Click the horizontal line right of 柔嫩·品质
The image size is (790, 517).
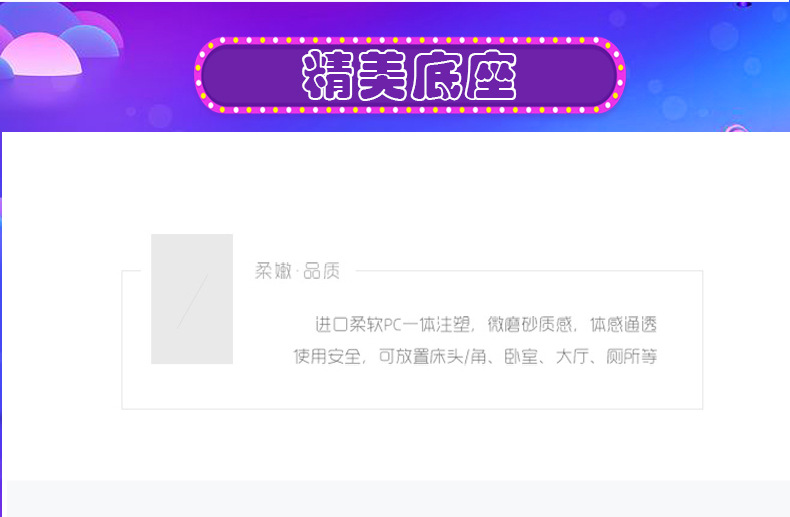coord(529,271)
